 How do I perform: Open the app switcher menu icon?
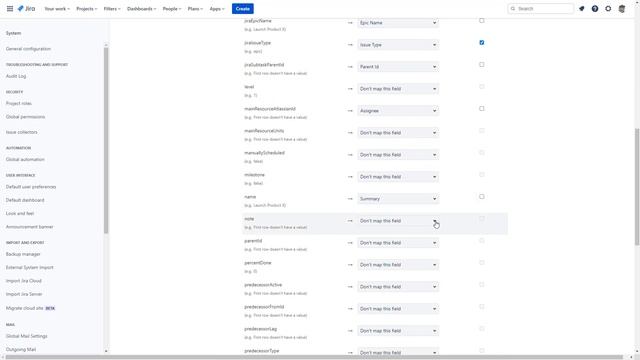point(10,9)
